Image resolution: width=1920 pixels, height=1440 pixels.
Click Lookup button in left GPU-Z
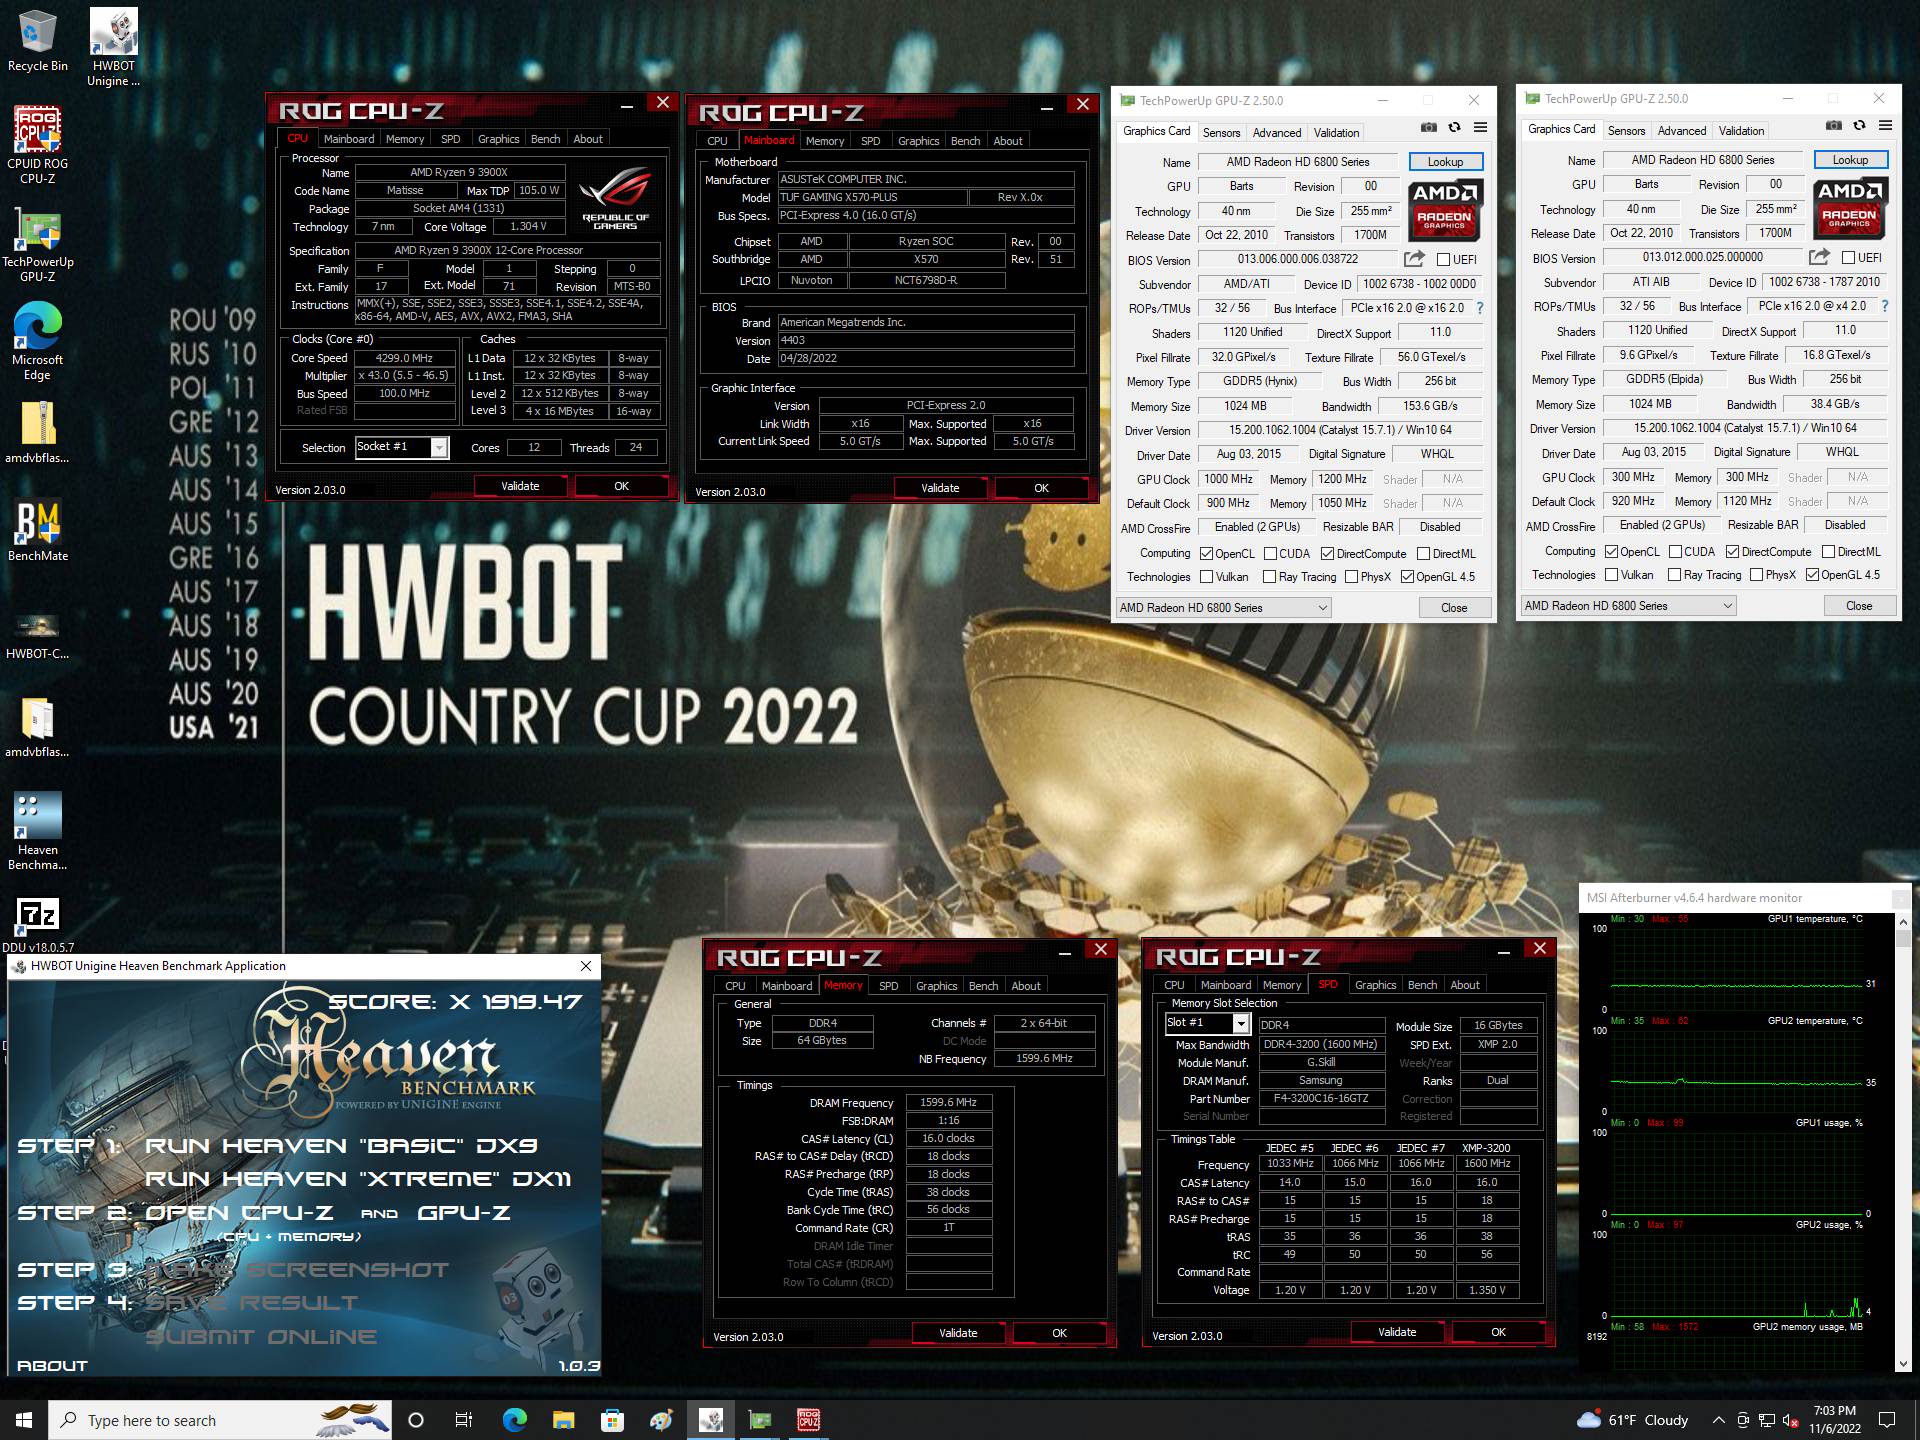click(1445, 162)
